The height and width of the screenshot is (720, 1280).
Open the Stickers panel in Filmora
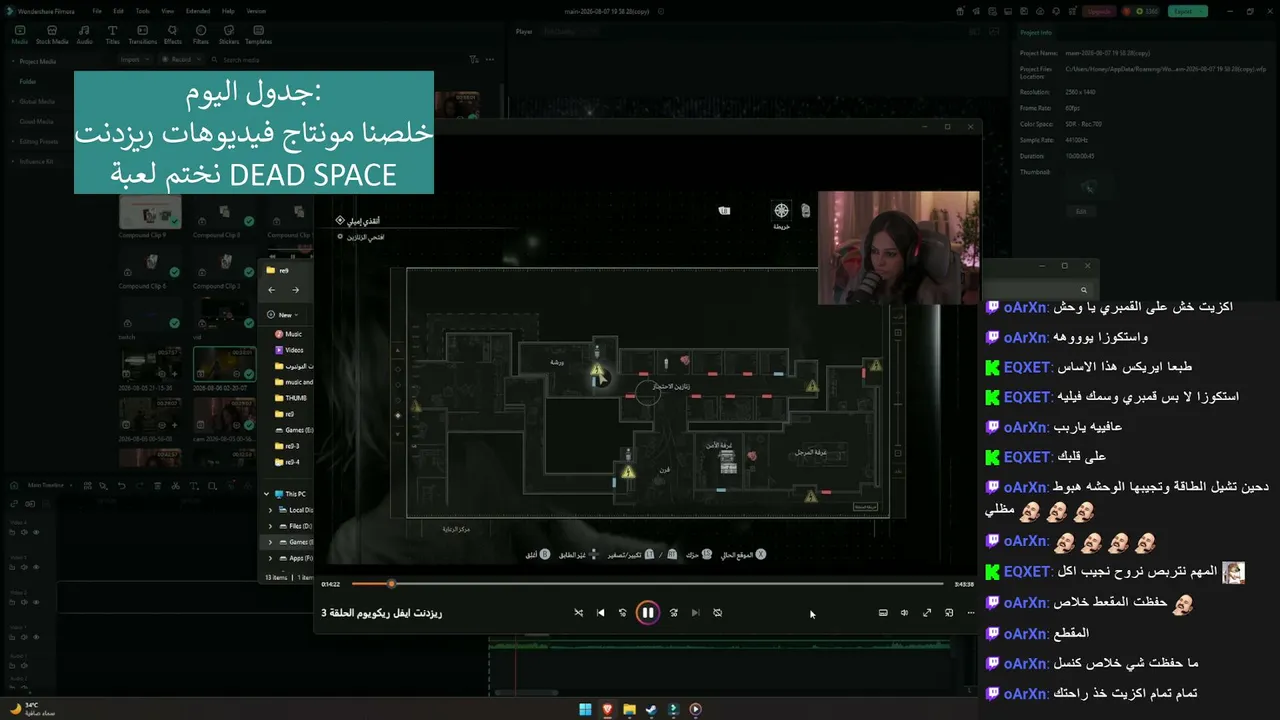coord(228,35)
